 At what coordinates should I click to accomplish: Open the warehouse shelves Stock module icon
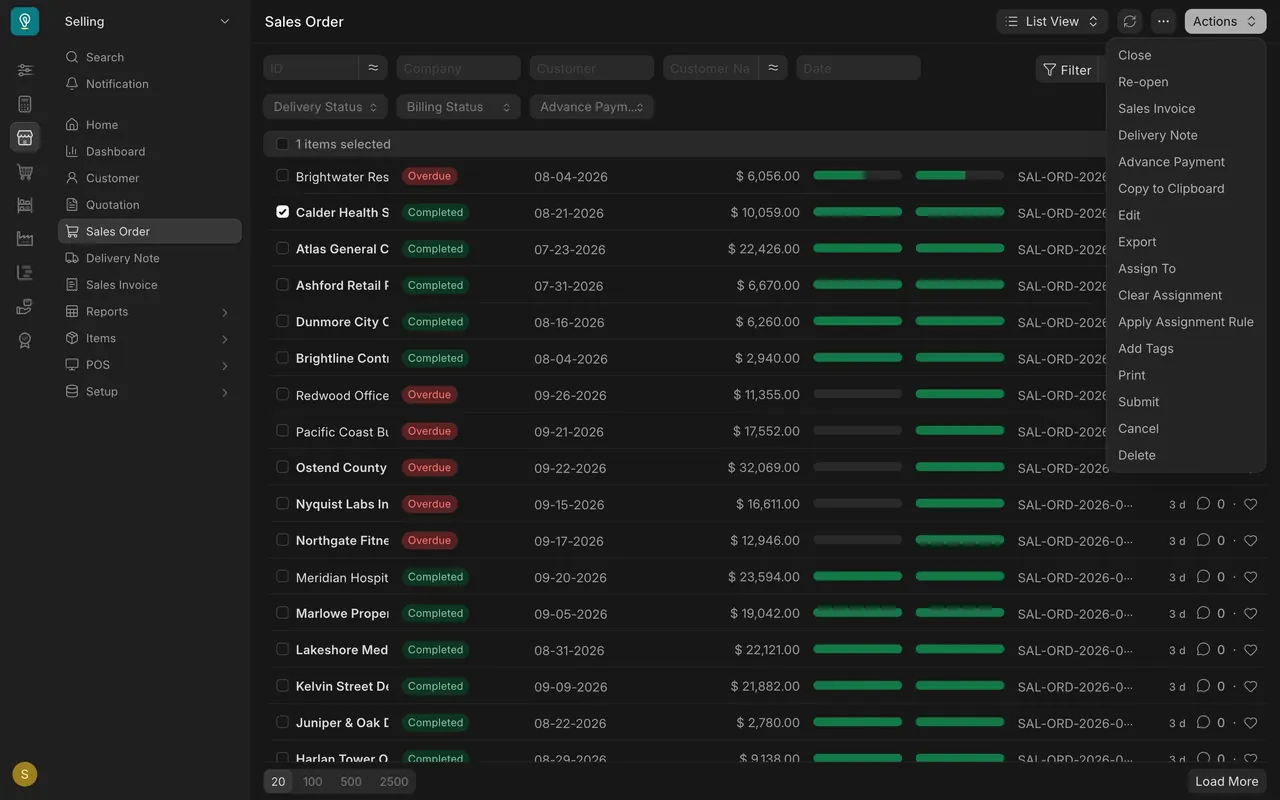(25, 205)
